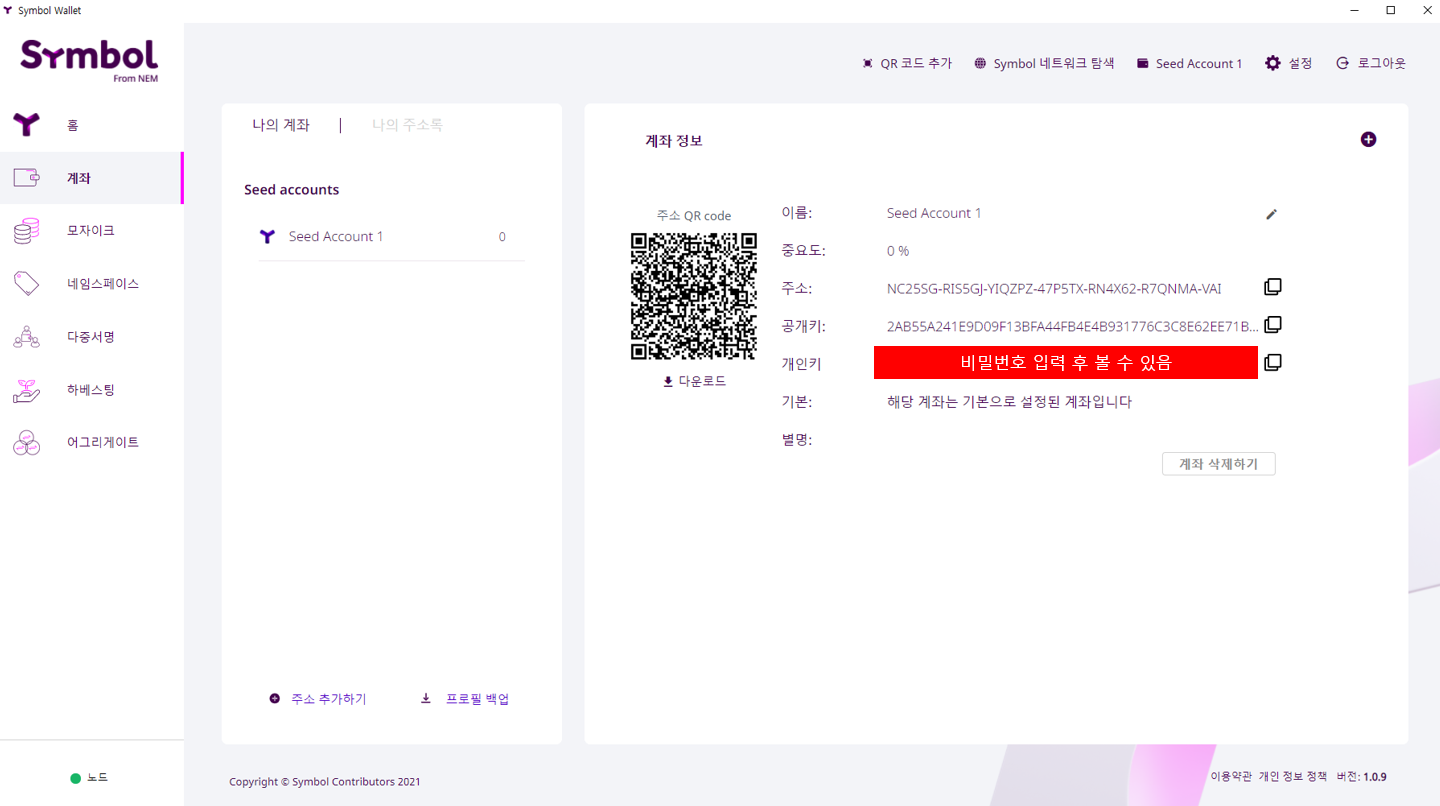Click the public key value 2AB55A241E9D

1073,326
